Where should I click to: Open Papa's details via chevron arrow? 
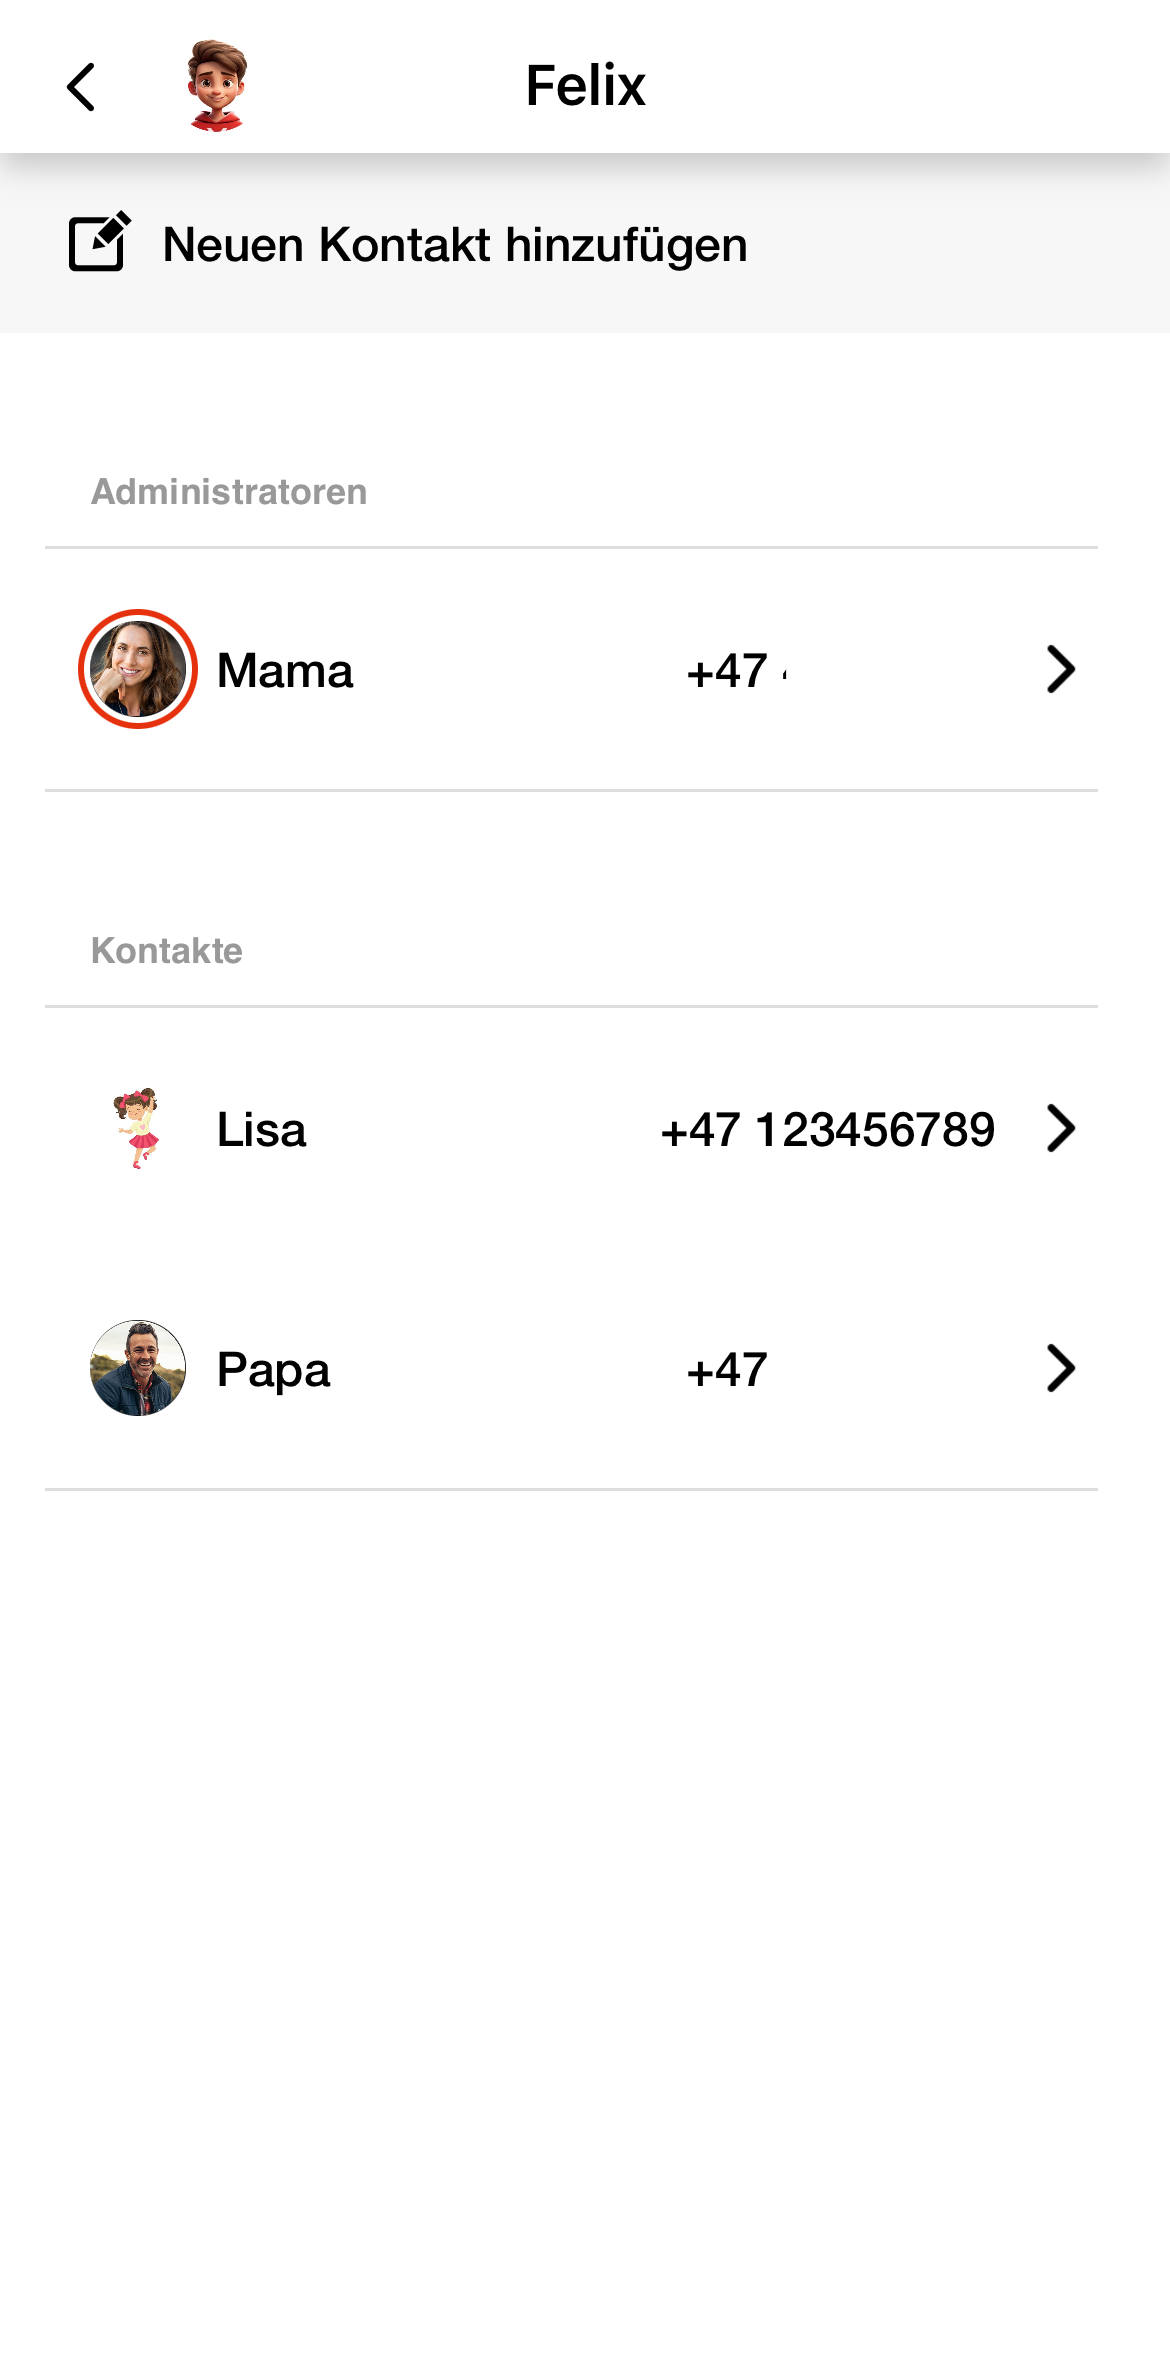click(1060, 1368)
